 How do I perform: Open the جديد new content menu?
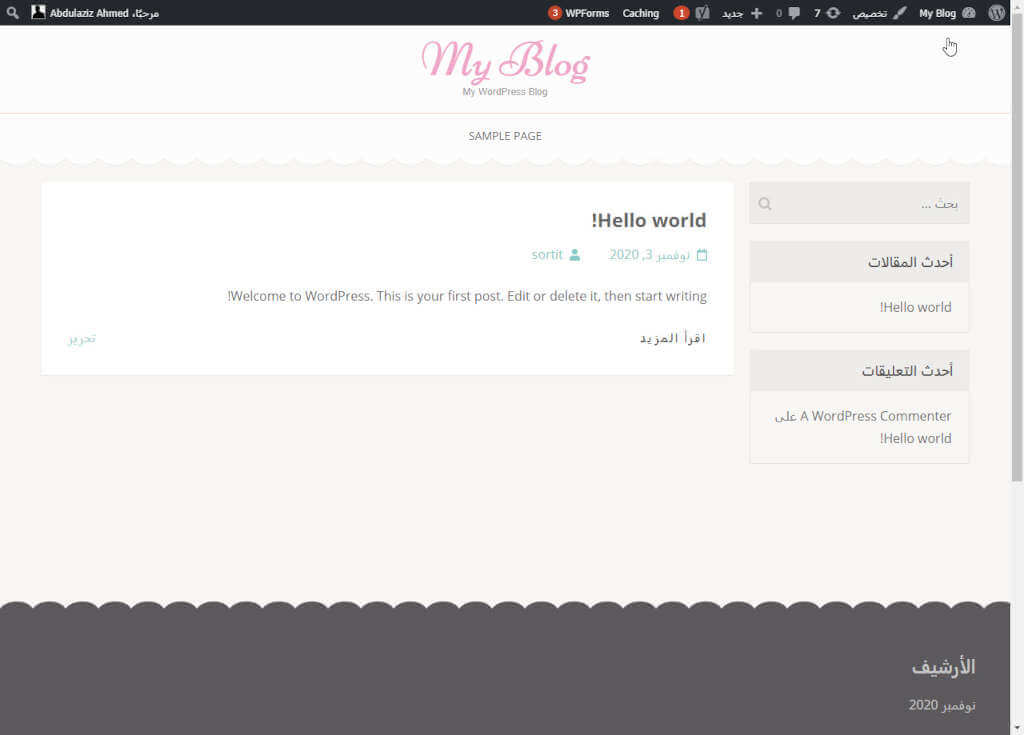pos(742,12)
